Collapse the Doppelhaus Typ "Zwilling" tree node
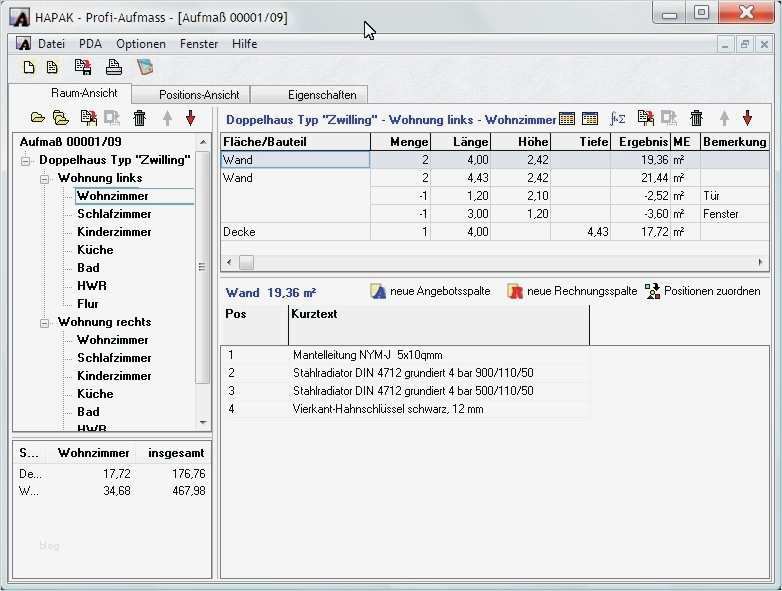Screen dimensions: 782x591 pos(27,160)
